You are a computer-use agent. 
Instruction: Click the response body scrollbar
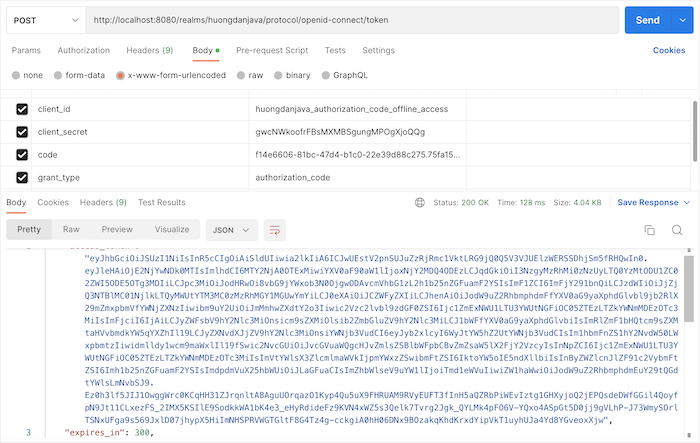[x=689, y=288]
